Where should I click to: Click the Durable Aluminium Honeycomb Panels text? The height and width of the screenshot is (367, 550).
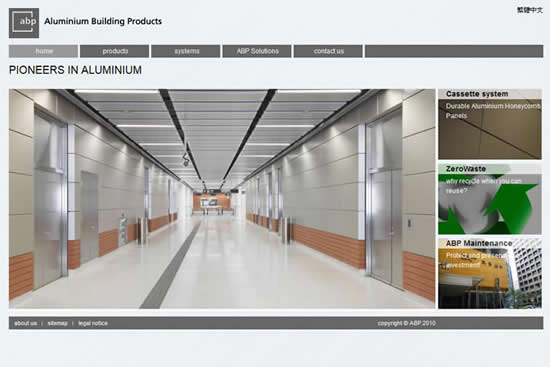(x=493, y=111)
